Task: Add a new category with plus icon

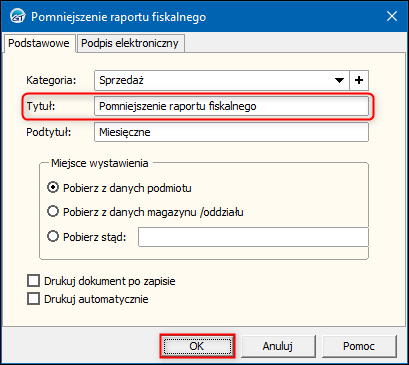Action: pyautogui.click(x=359, y=80)
